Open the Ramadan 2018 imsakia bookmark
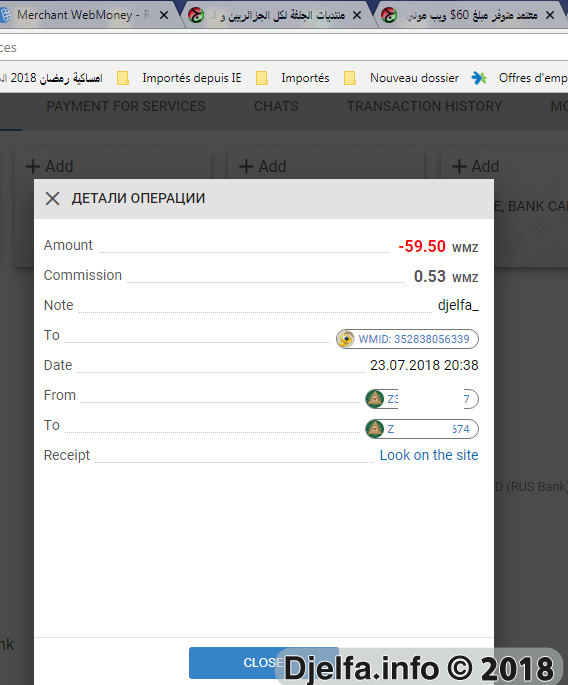This screenshot has height=685, width=568. [x=52, y=78]
